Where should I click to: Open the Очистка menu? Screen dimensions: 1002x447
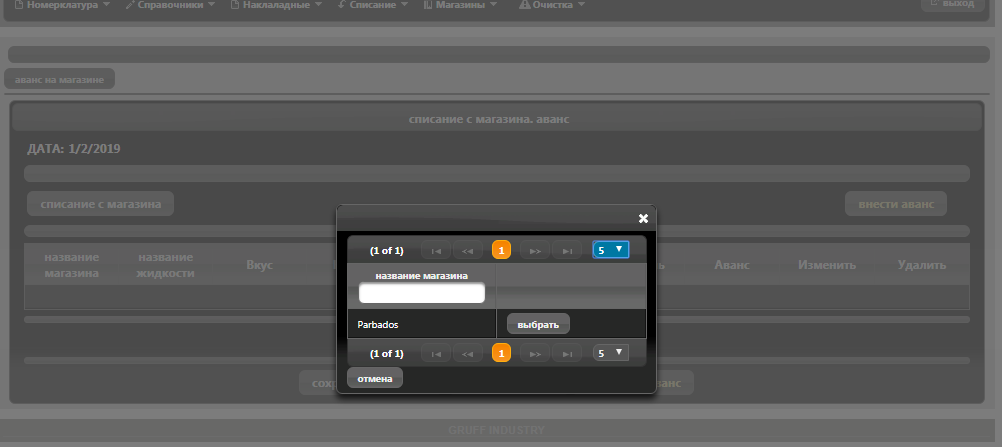[552, 4]
